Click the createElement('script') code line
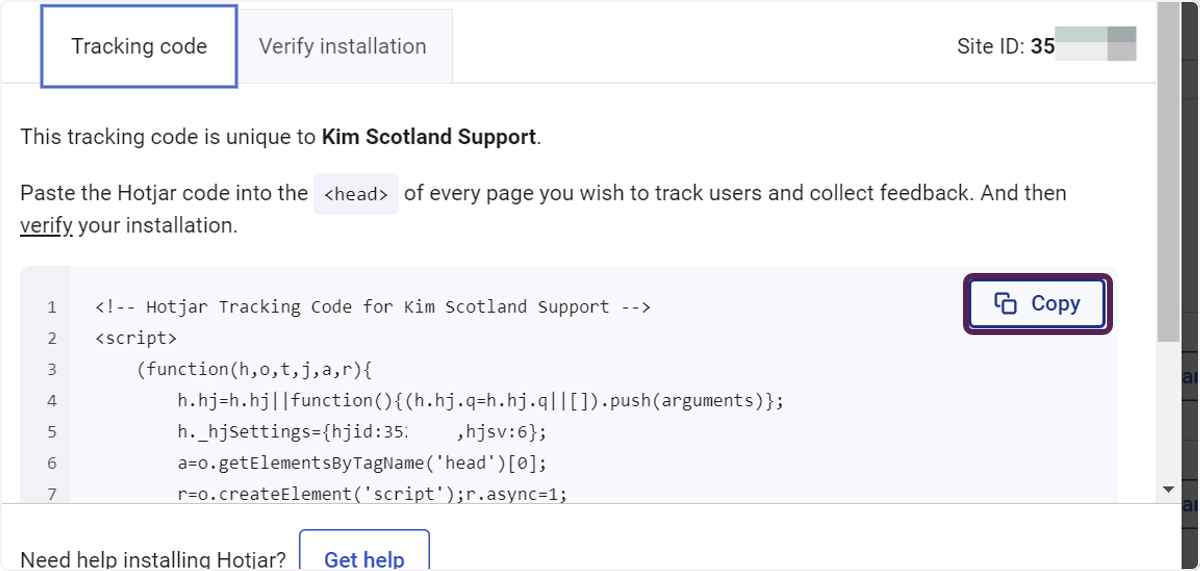Viewport: 1200px width, 571px height. point(372,494)
